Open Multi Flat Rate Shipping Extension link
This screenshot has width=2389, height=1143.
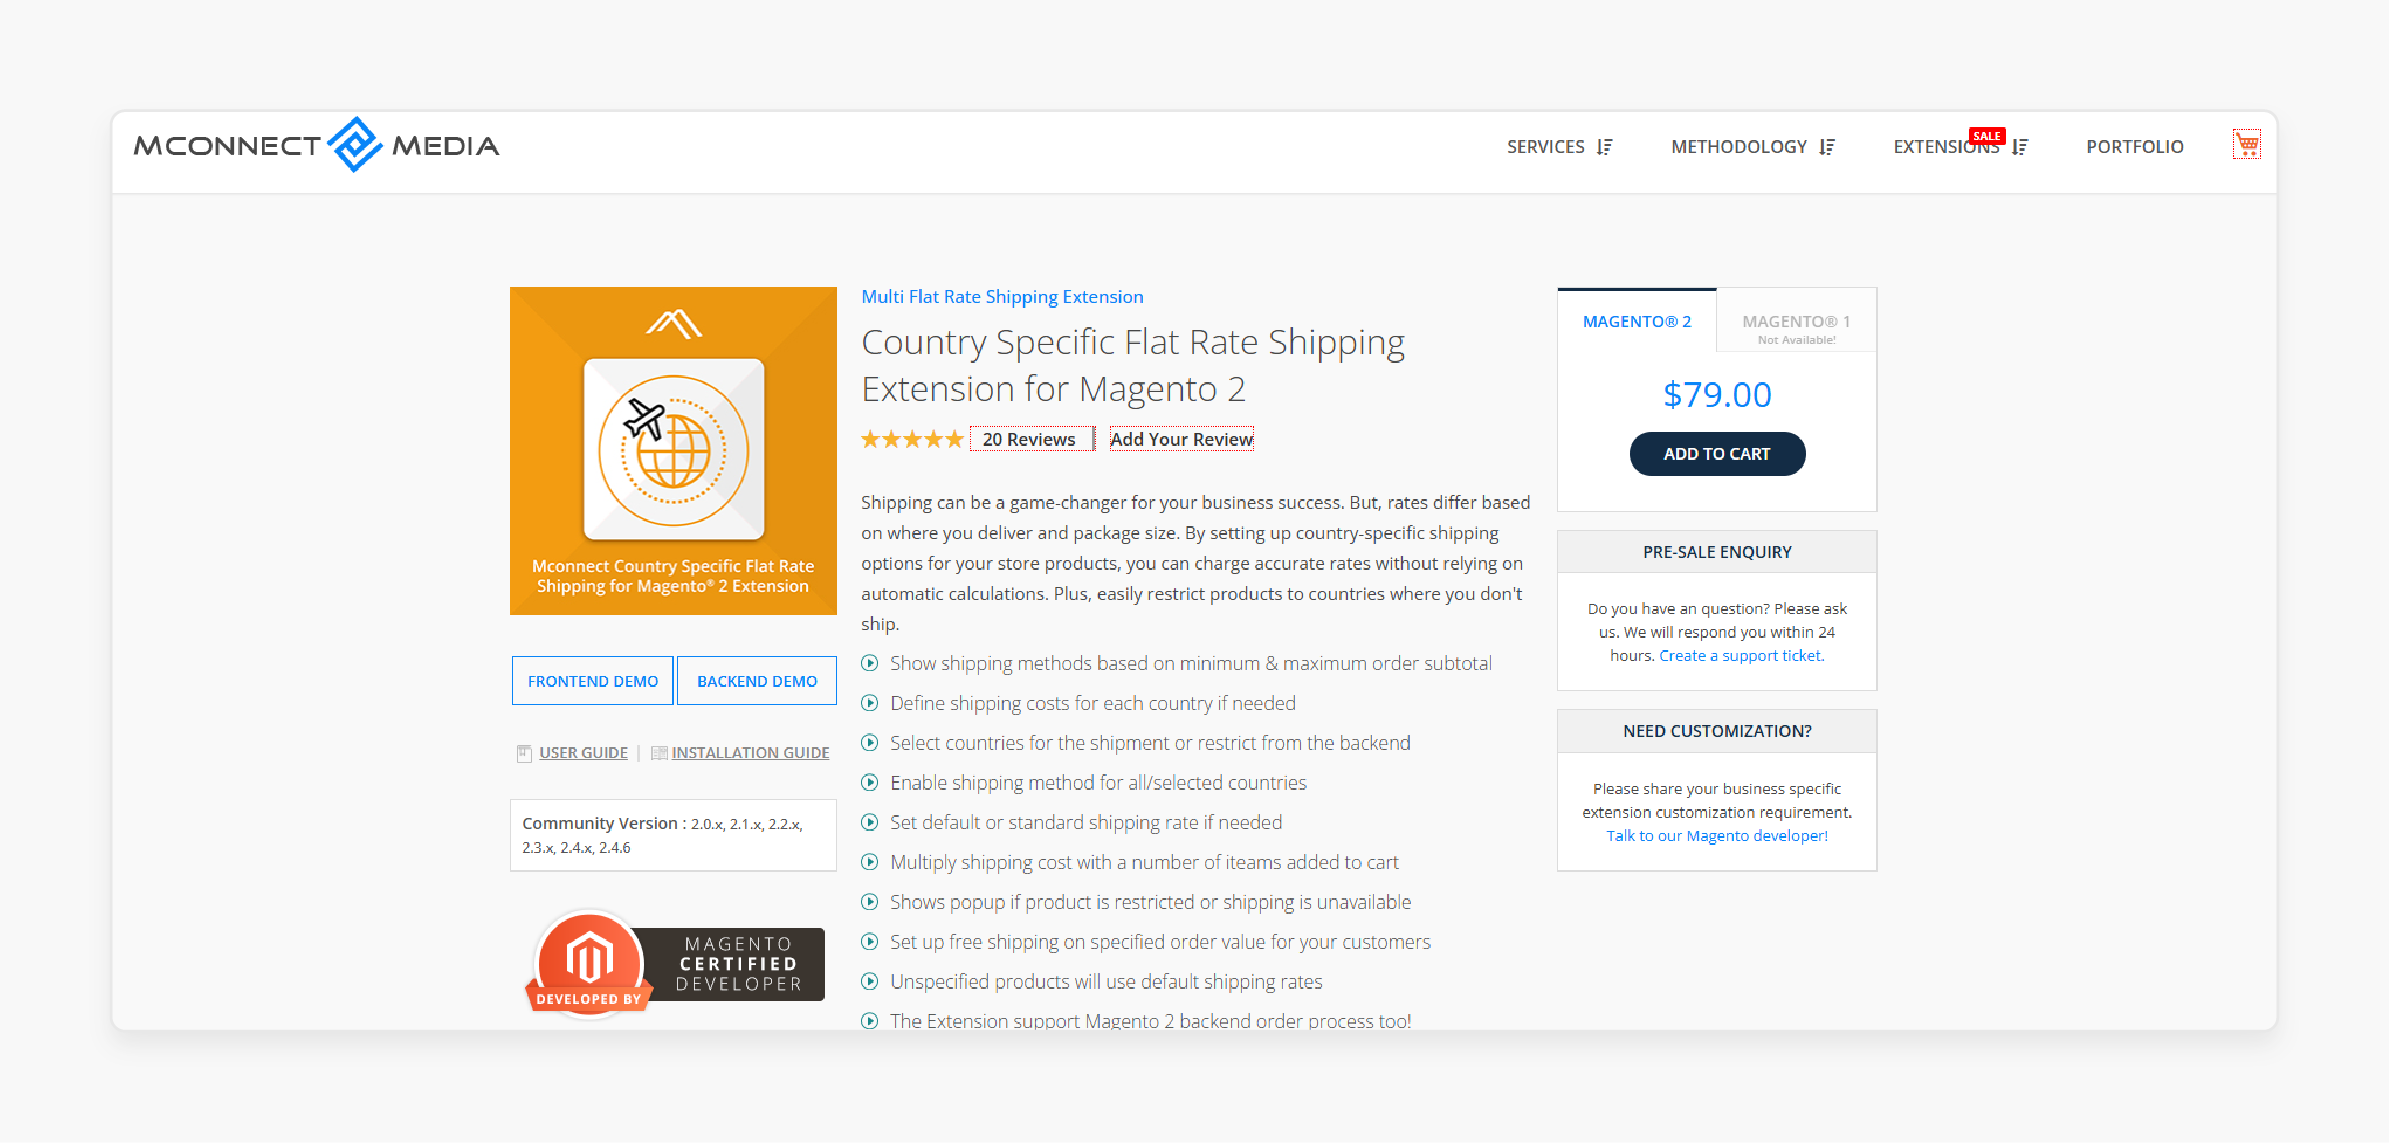(1002, 297)
